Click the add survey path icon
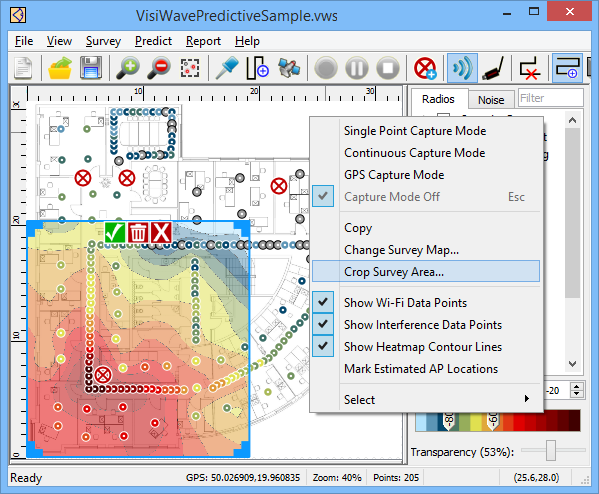 [257, 69]
